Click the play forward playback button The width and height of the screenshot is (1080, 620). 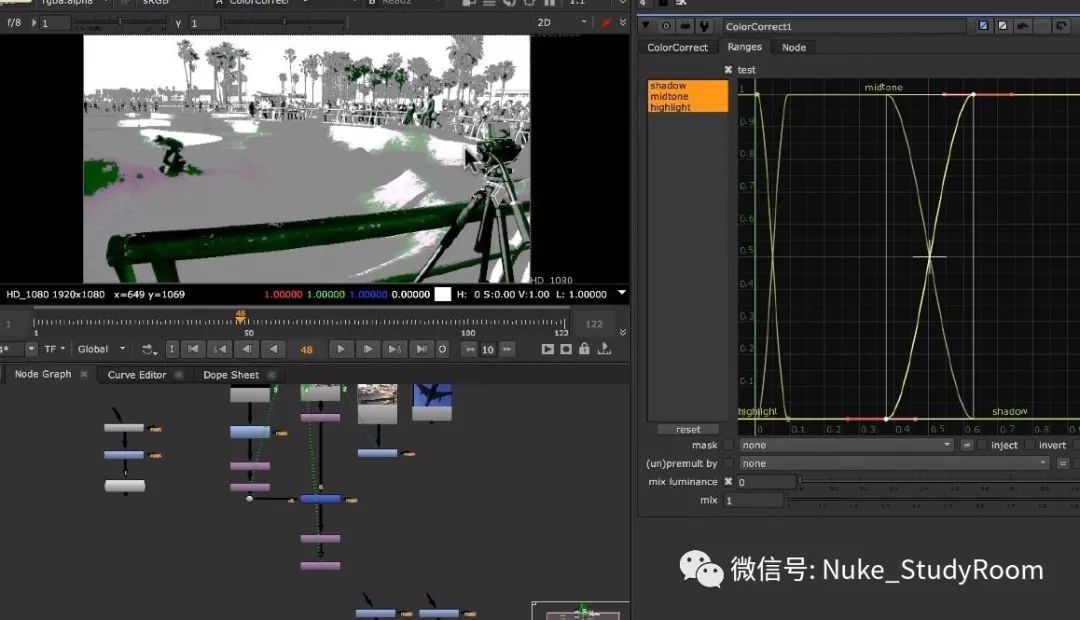point(342,349)
